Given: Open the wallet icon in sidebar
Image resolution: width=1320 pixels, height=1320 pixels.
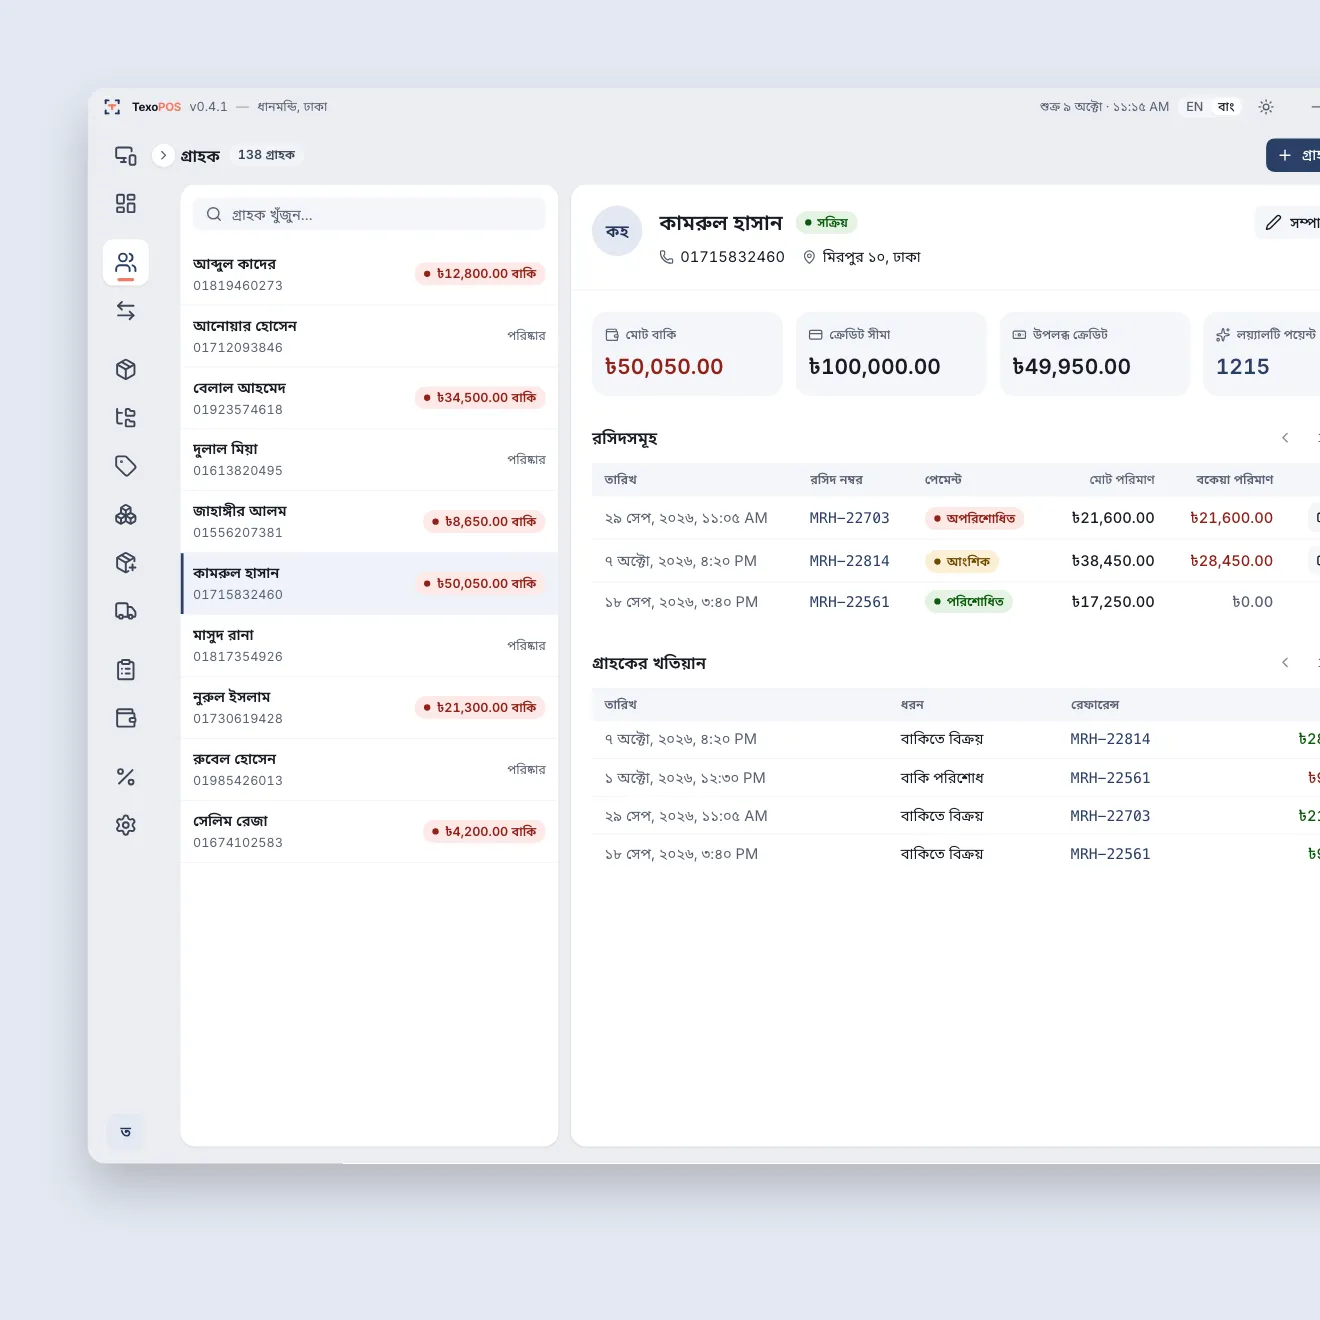Looking at the screenshot, I should click(x=126, y=718).
